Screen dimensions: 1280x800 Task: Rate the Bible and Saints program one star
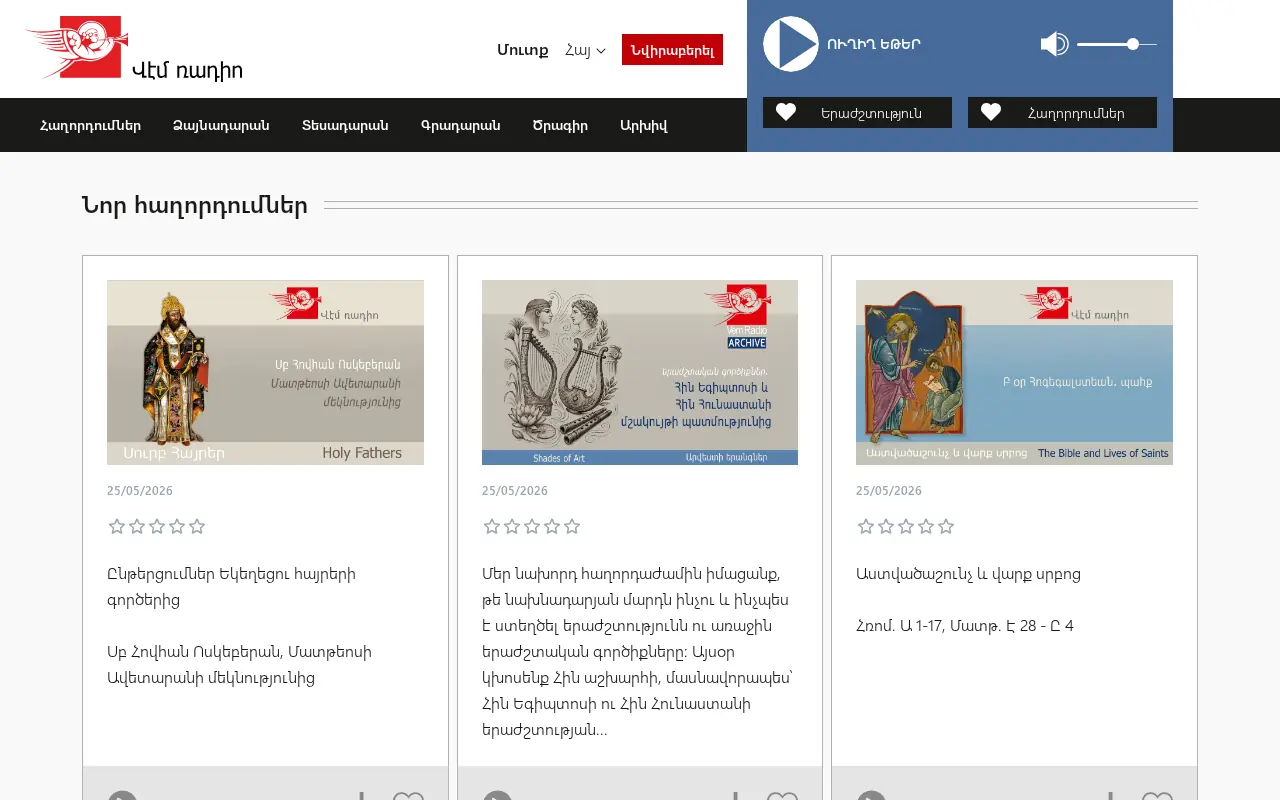[x=866, y=526]
